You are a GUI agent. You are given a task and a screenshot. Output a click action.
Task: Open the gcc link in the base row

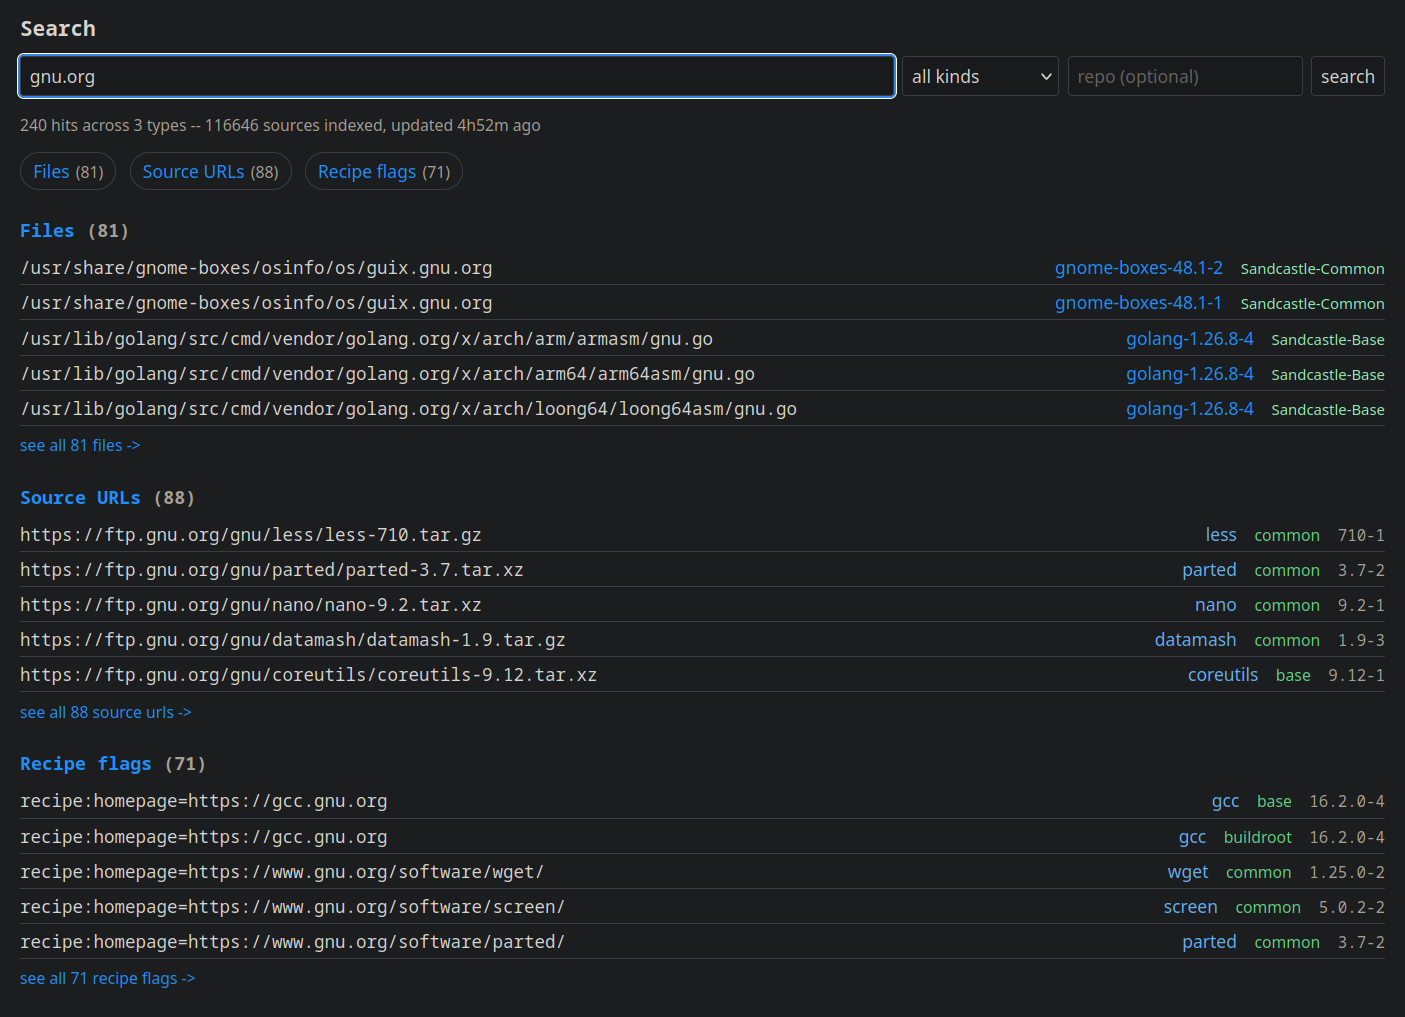tap(1225, 801)
